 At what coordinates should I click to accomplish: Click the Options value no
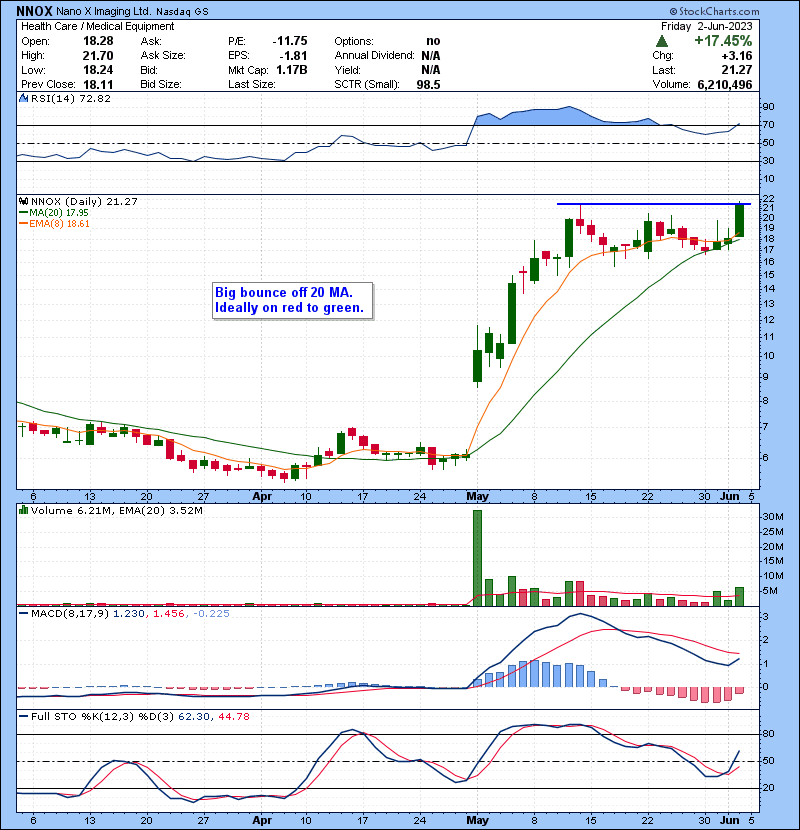pyautogui.click(x=433, y=41)
